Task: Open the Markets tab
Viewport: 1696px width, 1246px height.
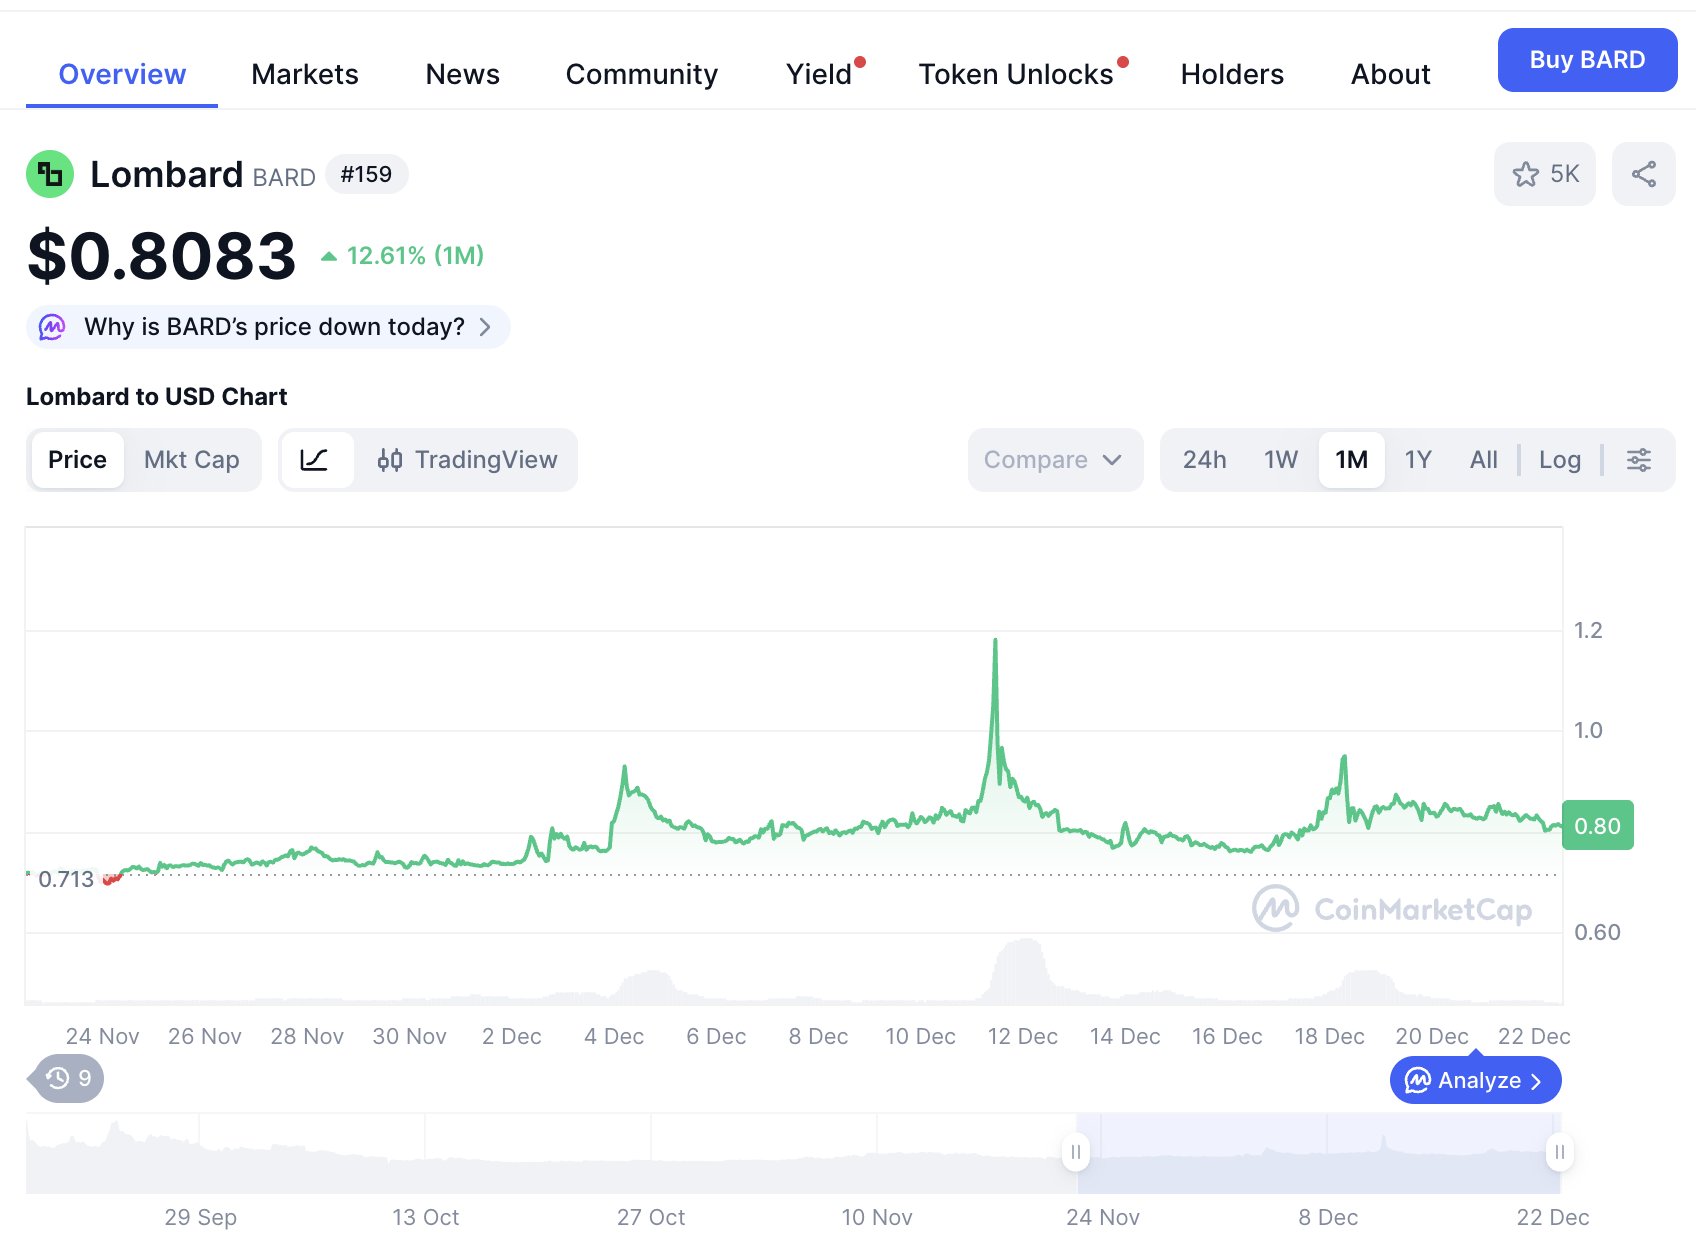Action: coord(304,74)
